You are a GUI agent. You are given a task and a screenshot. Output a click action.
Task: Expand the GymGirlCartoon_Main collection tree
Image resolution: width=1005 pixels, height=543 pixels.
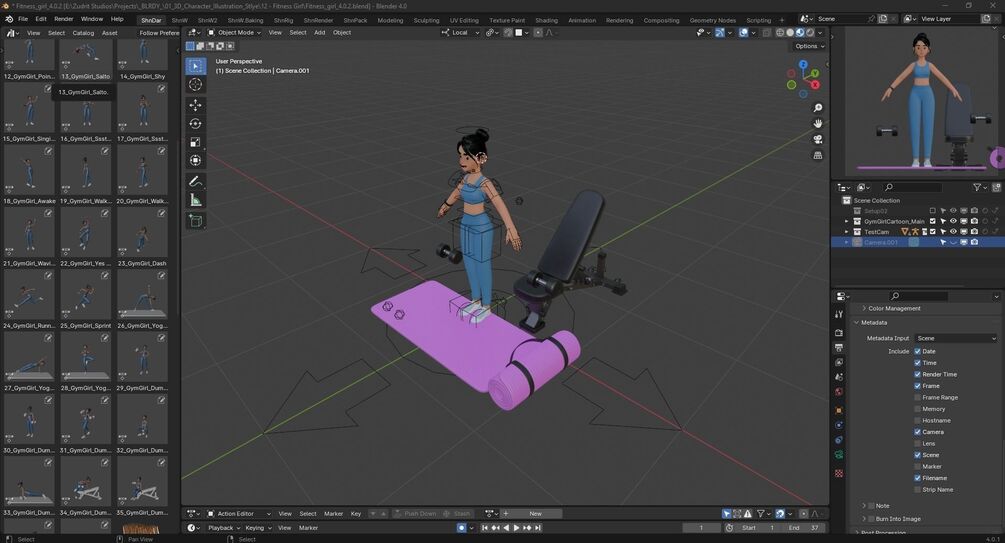click(846, 221)
